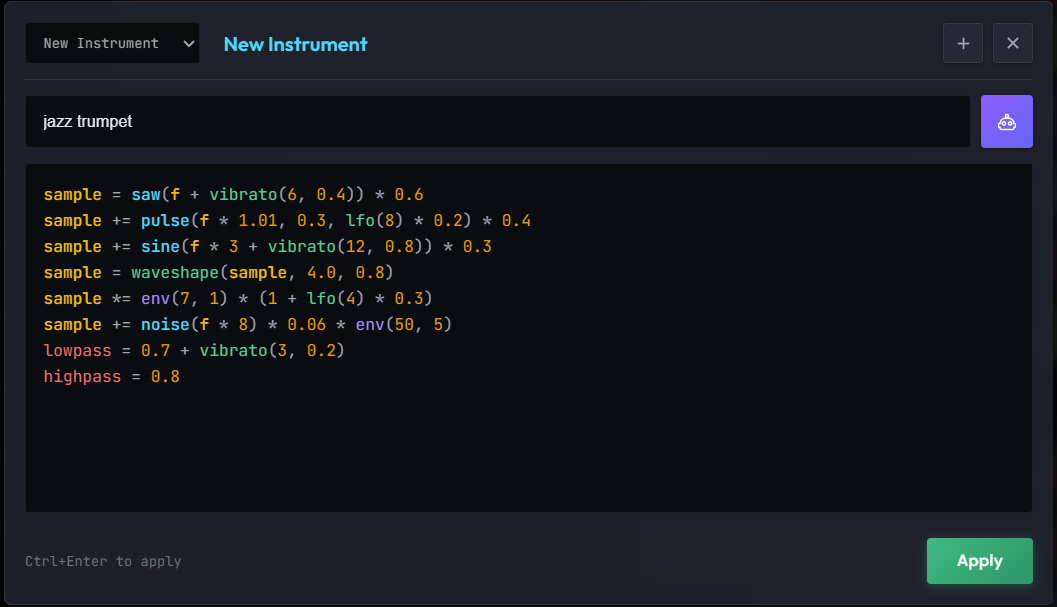
Task: Hit the X icon in the top right corner
Action: pos(1012,43)
